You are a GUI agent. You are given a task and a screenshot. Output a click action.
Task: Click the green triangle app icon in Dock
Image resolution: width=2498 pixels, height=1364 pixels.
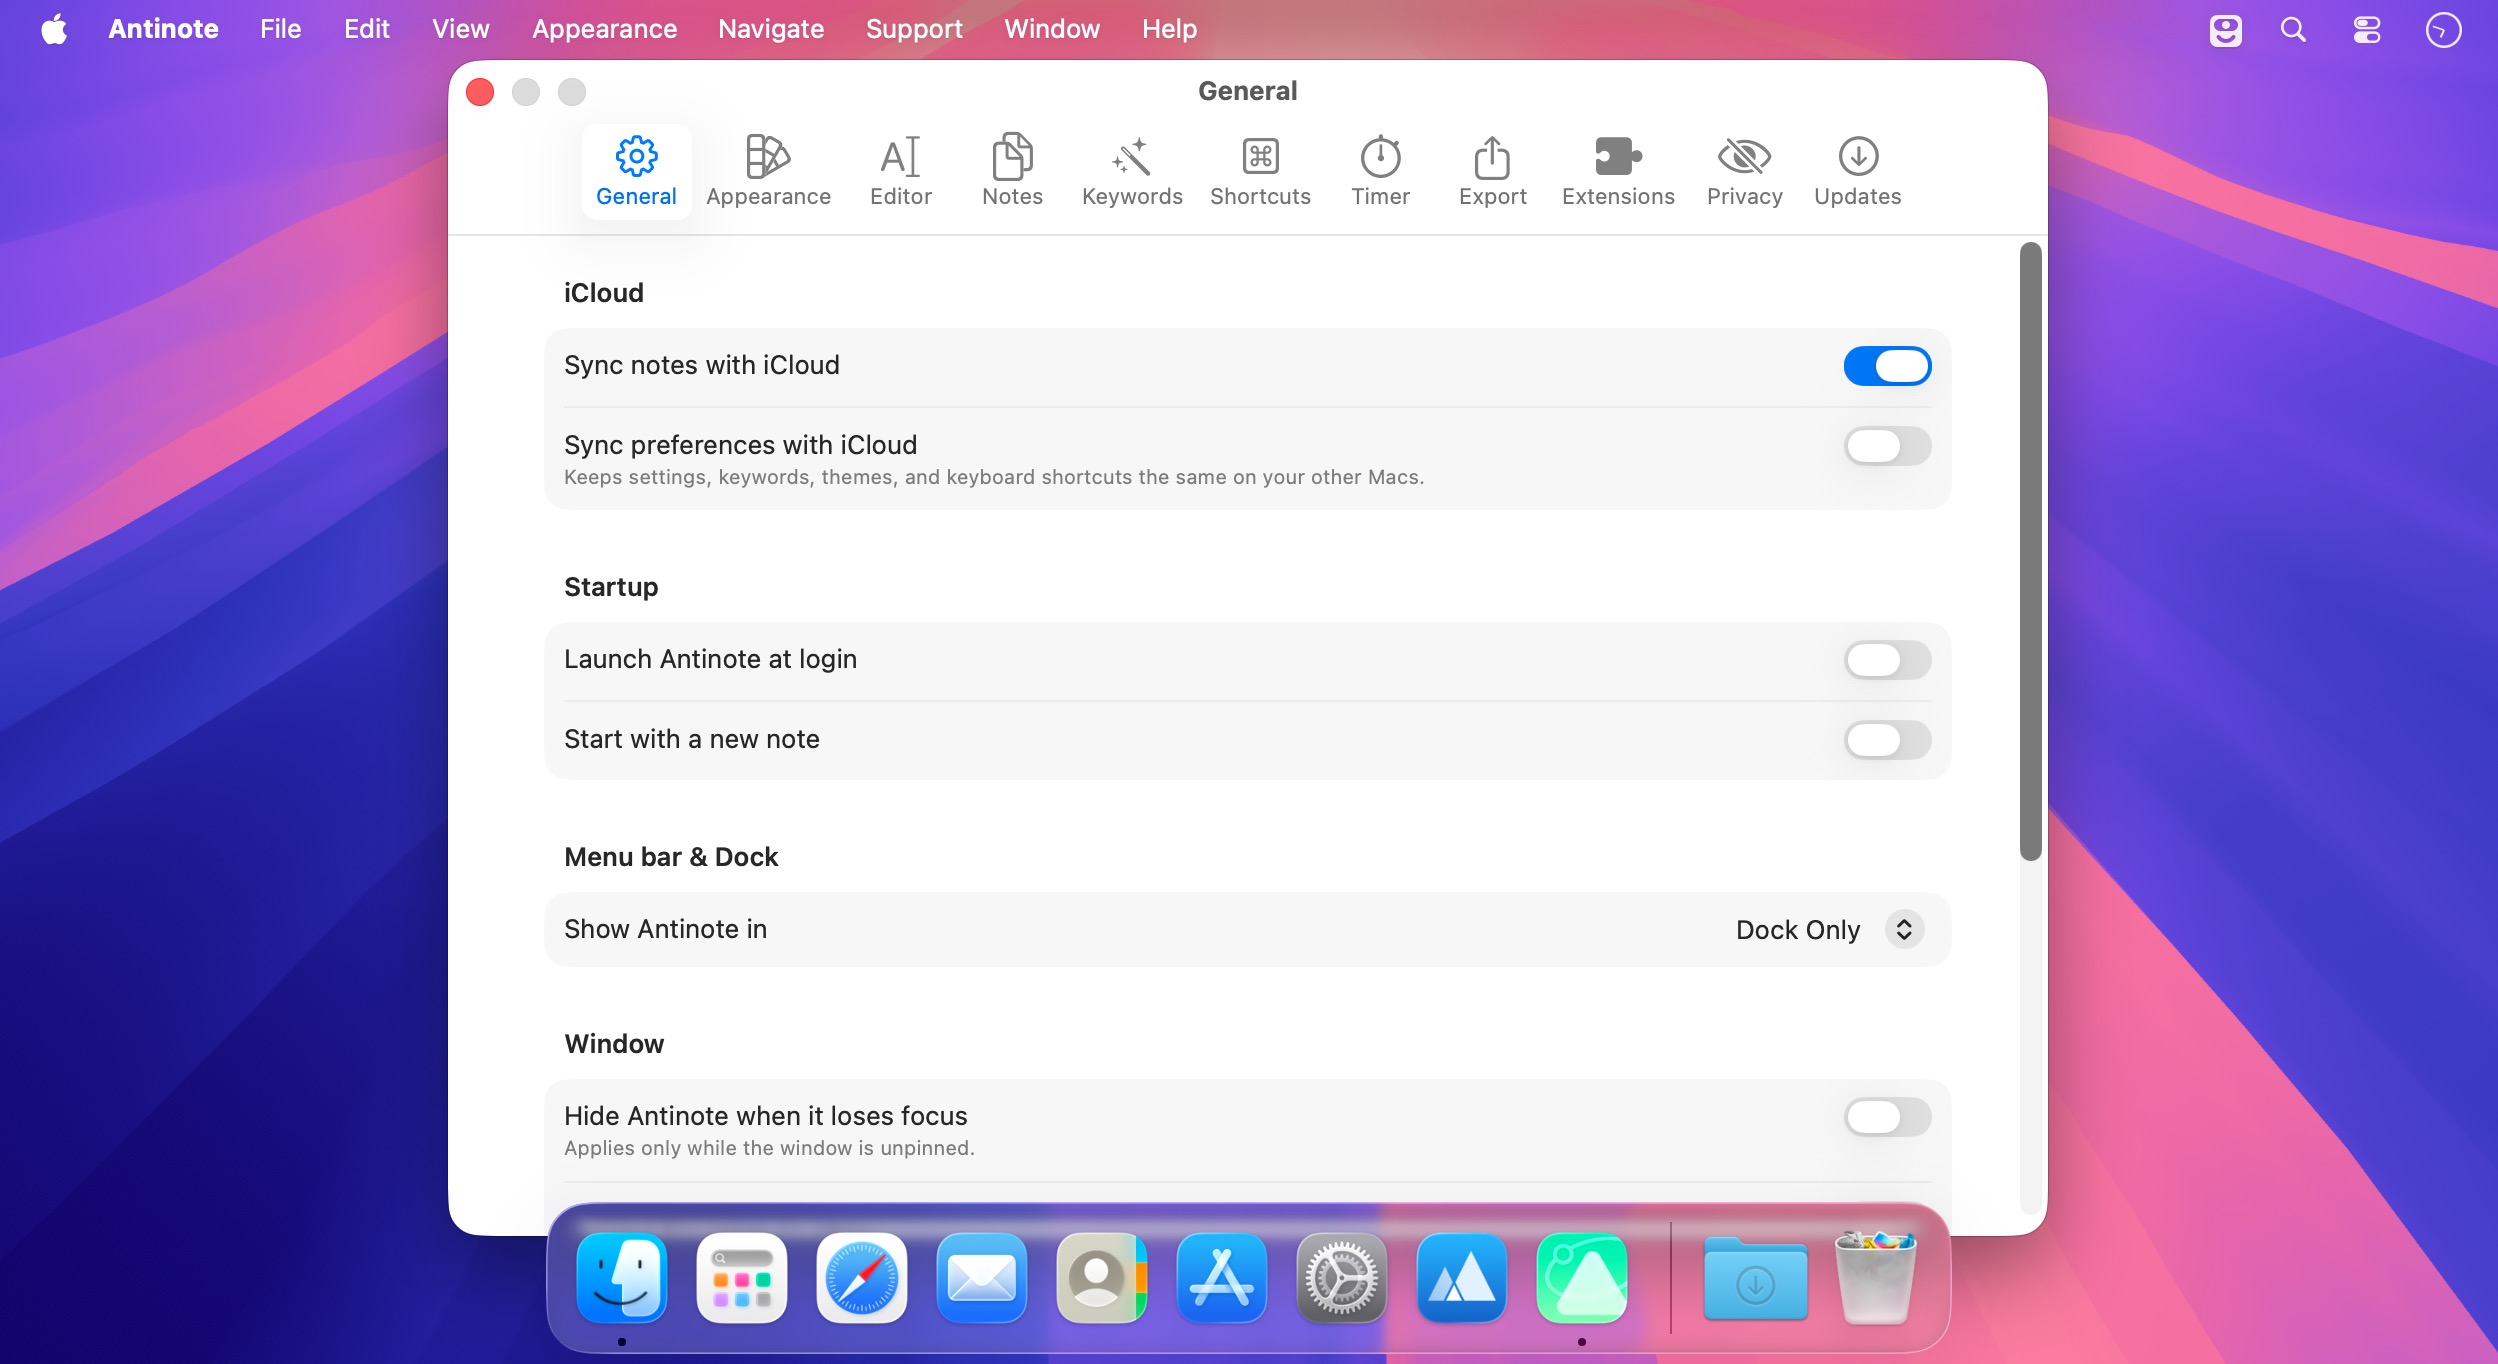click(1582, 1278)
